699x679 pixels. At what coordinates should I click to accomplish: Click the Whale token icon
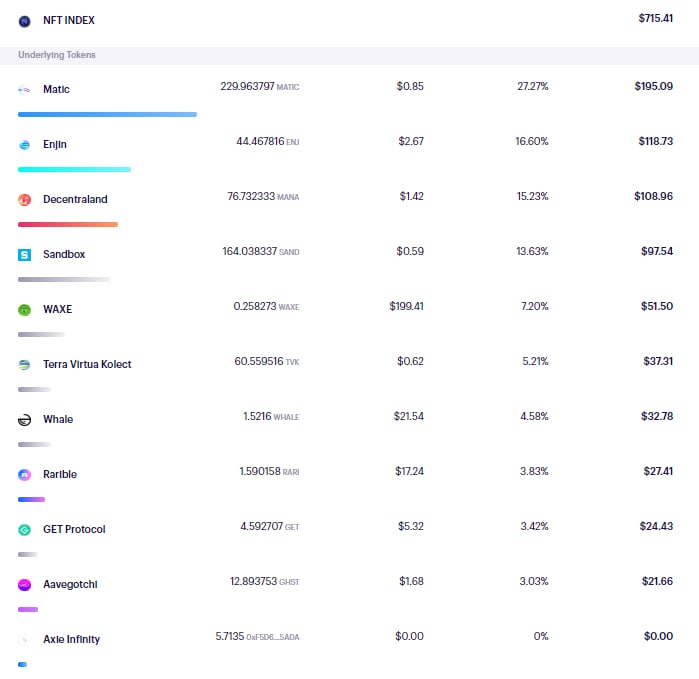tap(25, 420)
